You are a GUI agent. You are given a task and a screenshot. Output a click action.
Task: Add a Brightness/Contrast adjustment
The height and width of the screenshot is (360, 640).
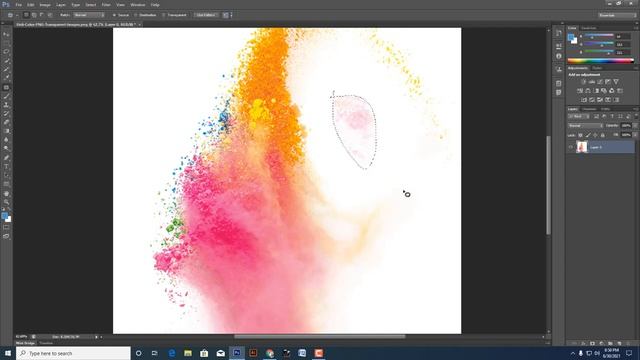[583, 82]
